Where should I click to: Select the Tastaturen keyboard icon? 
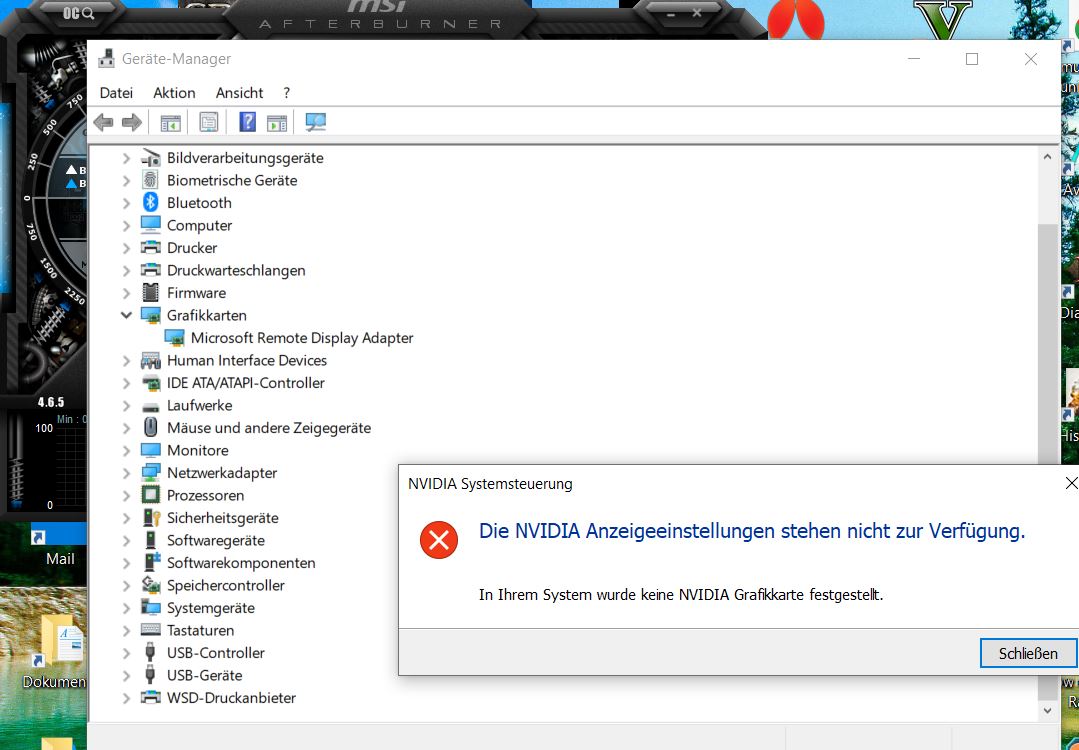151,630
